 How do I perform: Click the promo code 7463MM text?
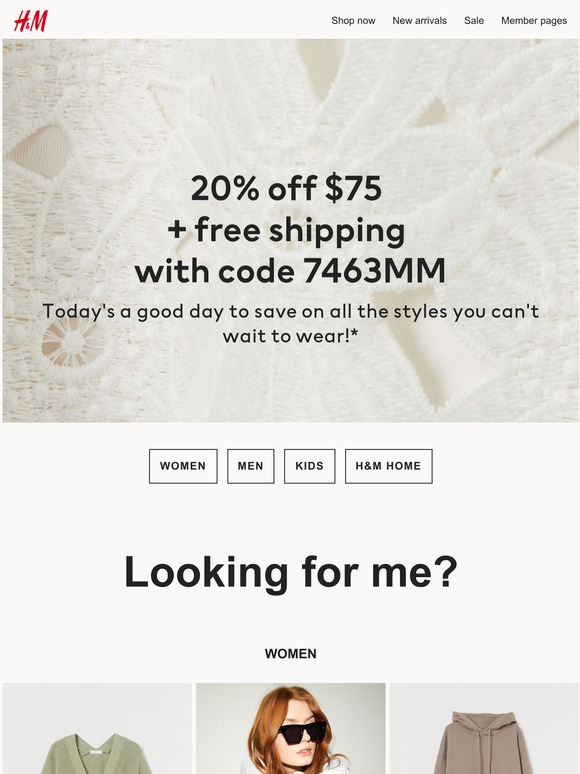374,271
